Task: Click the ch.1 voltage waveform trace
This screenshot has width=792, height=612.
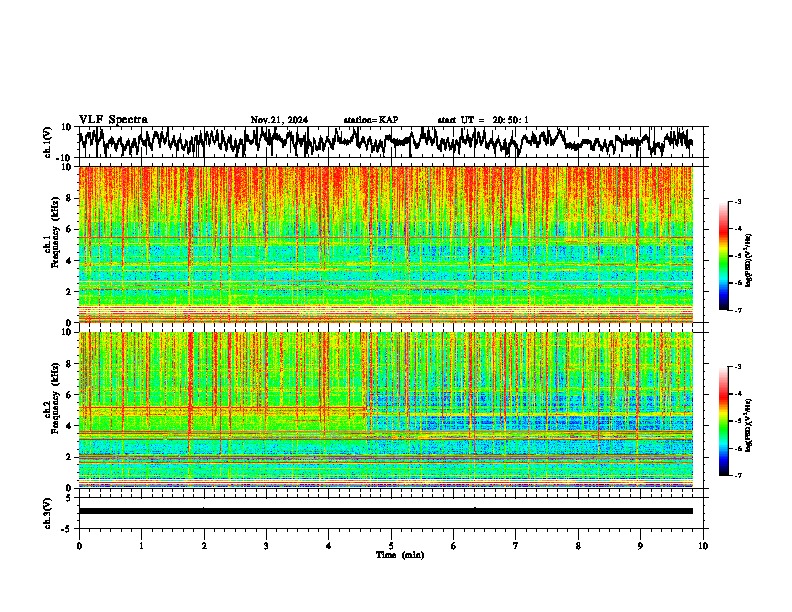Action: tap(385, 141)
